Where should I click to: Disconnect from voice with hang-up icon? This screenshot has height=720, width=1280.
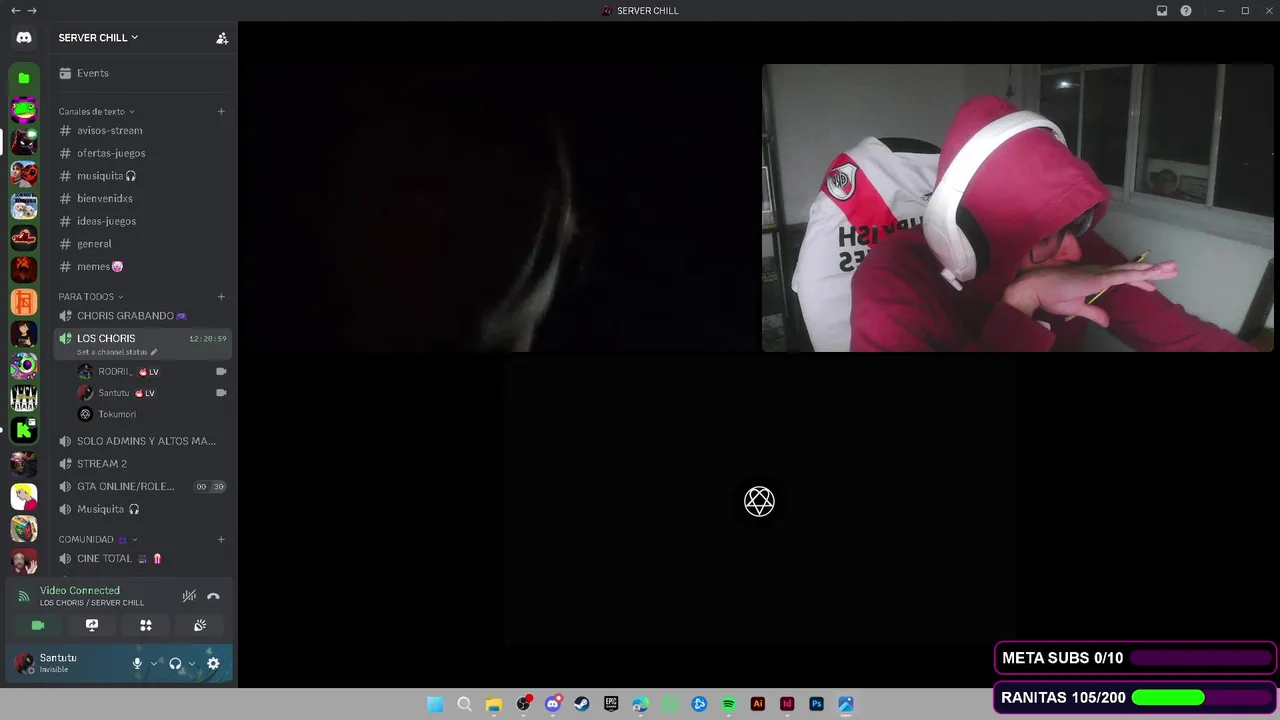213,596
